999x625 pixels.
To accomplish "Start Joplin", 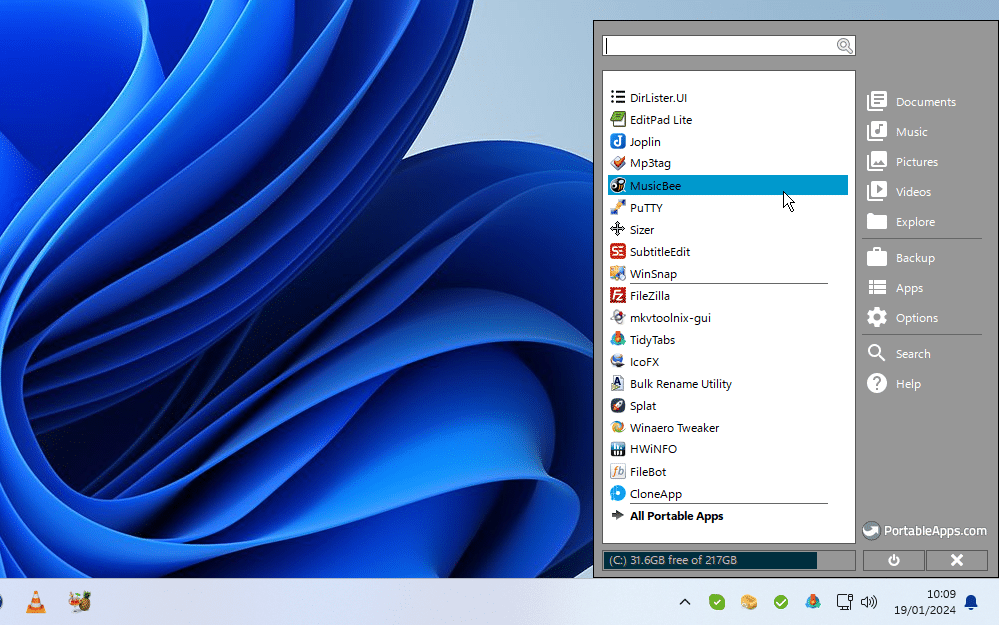I will point(644,141).
